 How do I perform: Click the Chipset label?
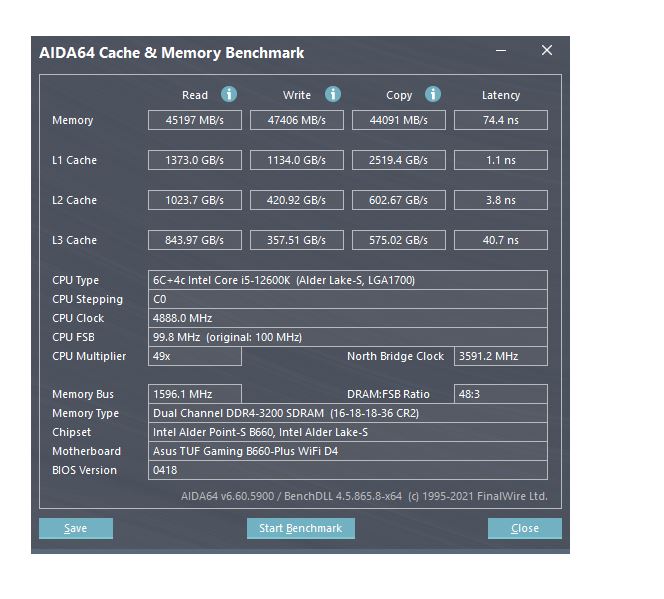tap(72, 433)
